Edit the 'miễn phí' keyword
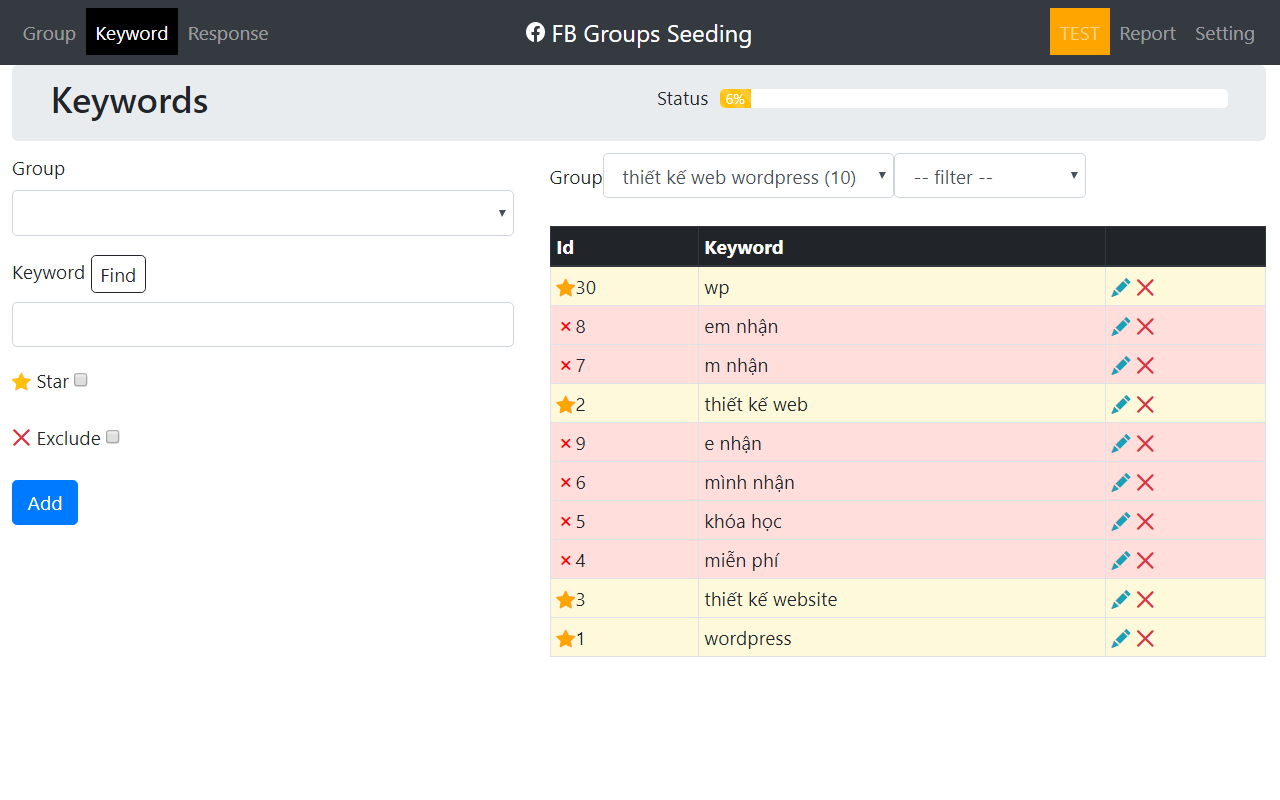 (1121, 560)
